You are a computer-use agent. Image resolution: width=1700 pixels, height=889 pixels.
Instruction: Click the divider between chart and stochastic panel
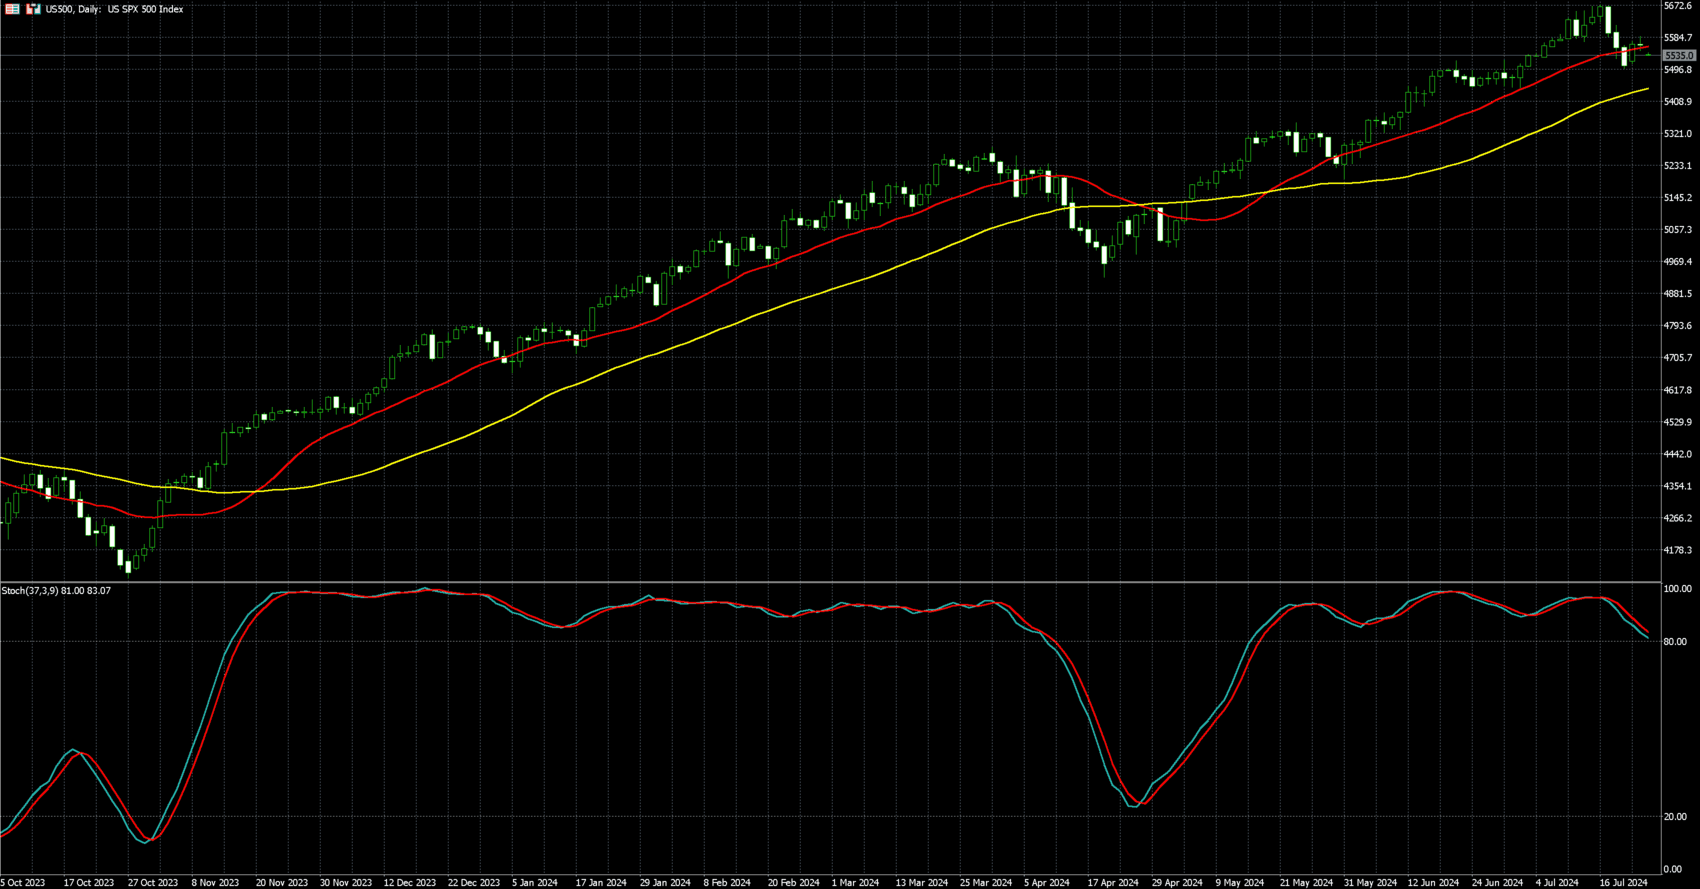click(x=830, y=582)
